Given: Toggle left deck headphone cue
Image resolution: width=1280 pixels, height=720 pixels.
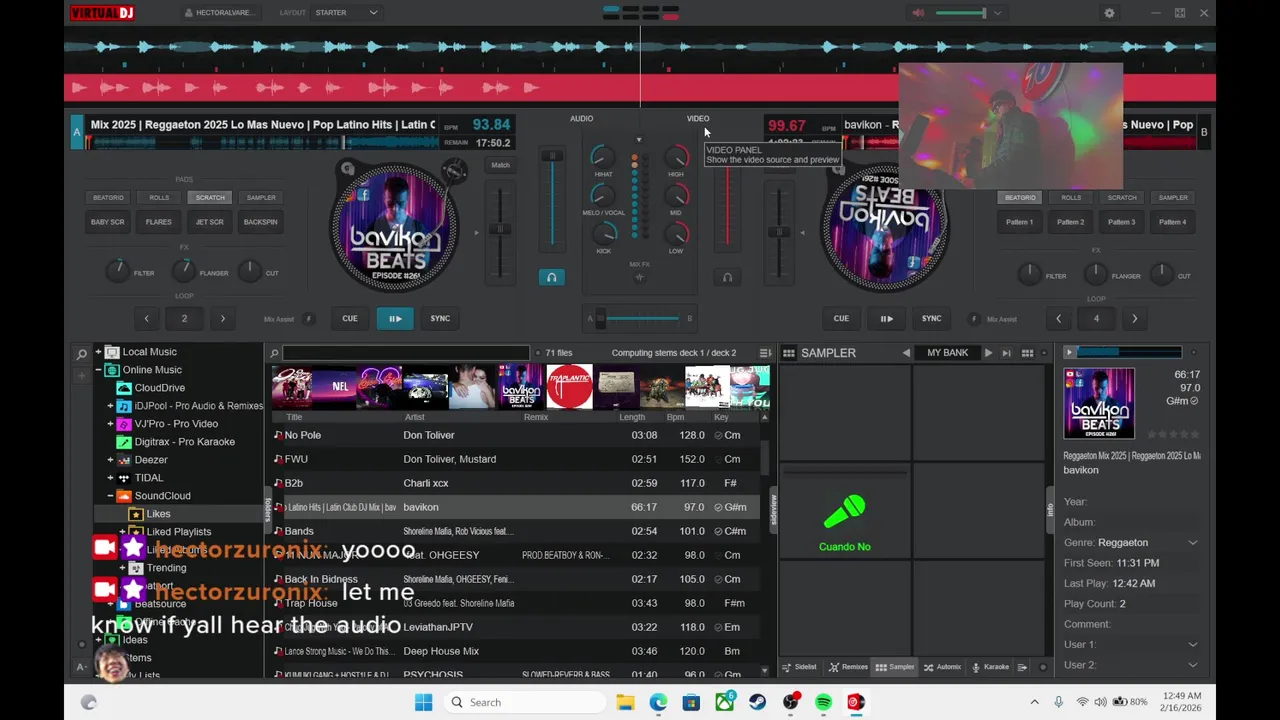Looking at the screenshot, I should pyautogui.click(x=551, y=277).
